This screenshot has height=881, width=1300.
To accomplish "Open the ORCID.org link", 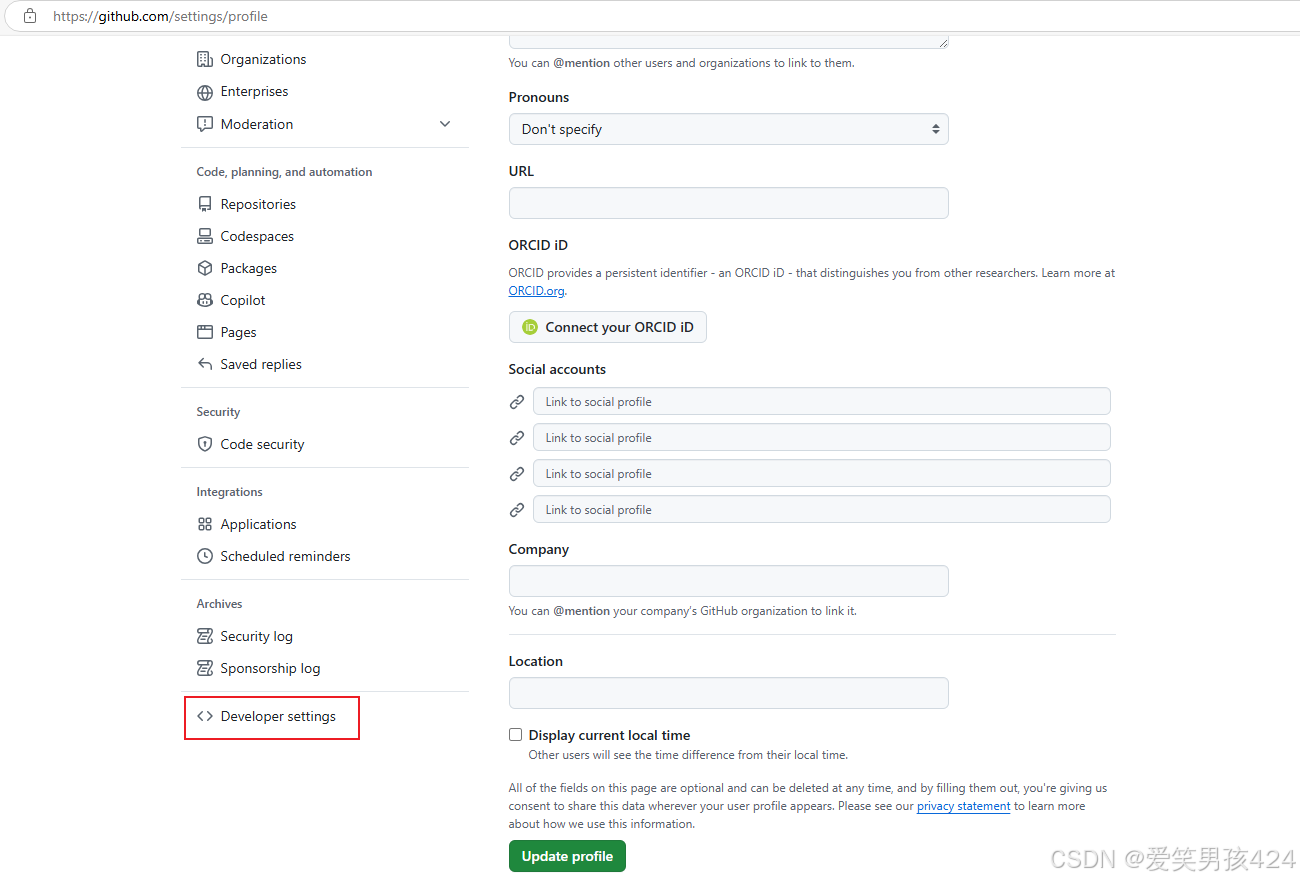I will (x=536, y=290).
